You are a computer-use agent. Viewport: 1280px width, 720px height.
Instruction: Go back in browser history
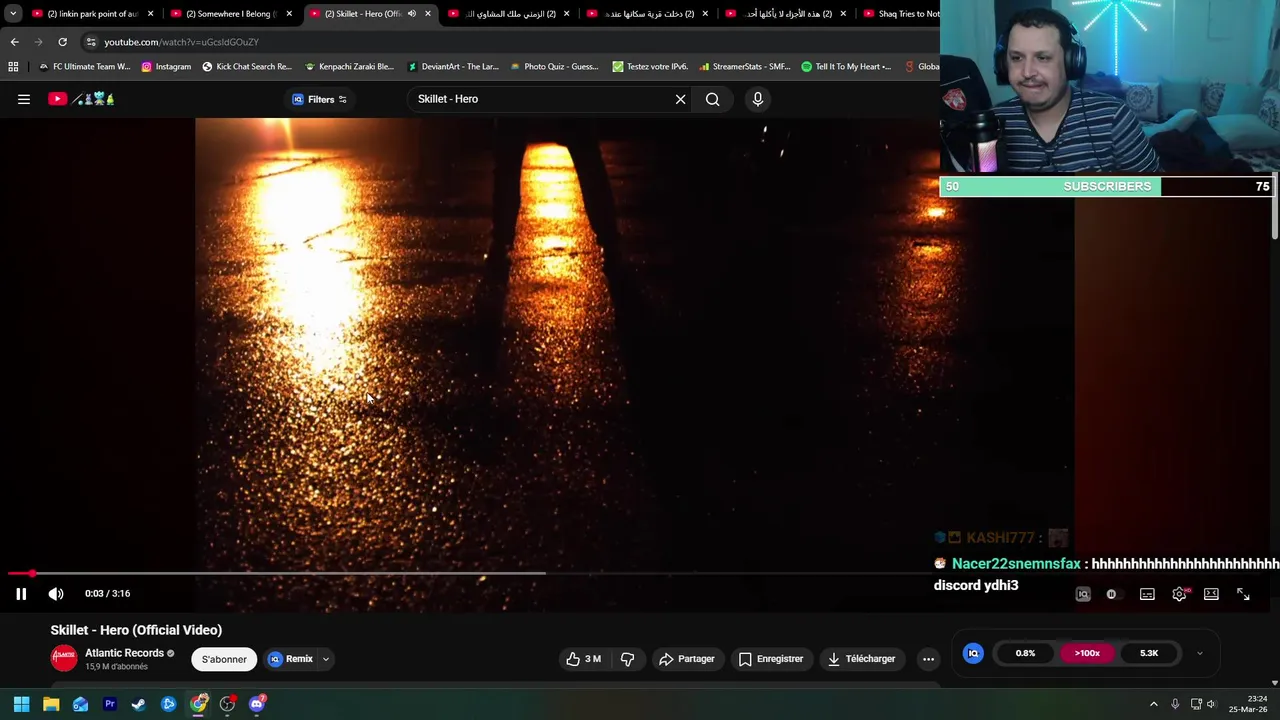point(14,42)
